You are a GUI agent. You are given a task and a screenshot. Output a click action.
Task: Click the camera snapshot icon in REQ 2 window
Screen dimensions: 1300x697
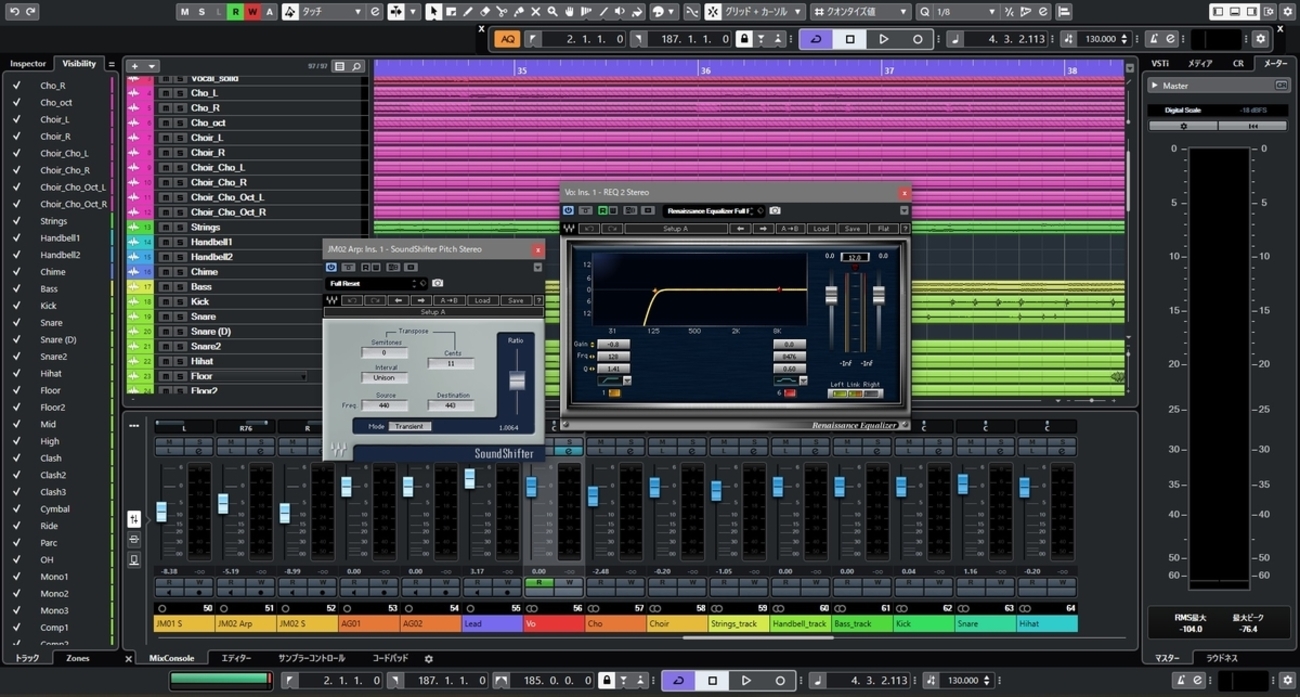point(775,211)
